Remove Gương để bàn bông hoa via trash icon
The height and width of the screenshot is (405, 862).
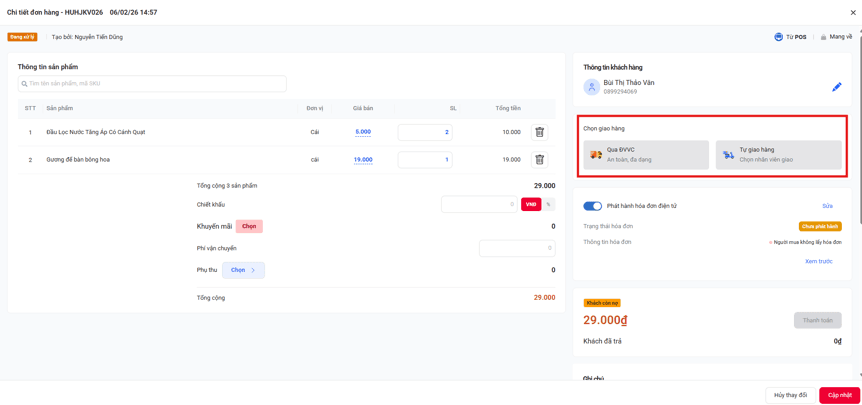click(540, 160)
